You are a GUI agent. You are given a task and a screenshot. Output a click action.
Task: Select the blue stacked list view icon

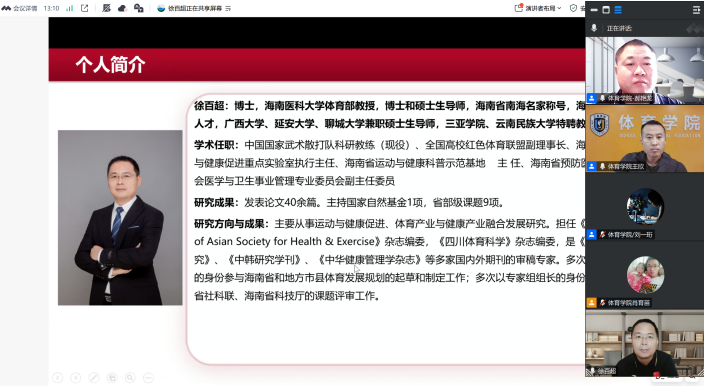point(618,10)
